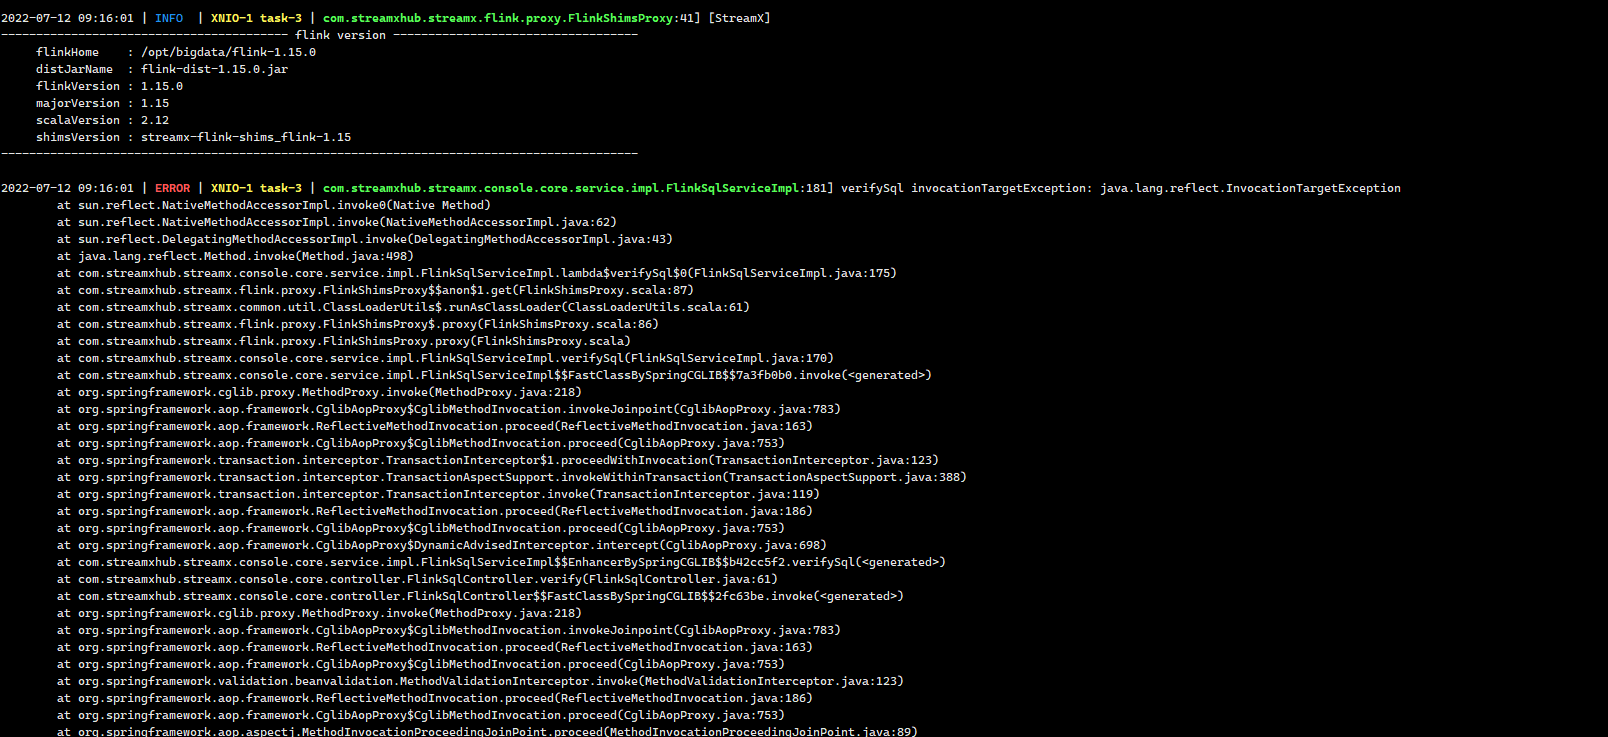Click the FastClassBySpringCGLIB$$2fc63be stack line
This screenshot has width=1608, height=737.
(x=480, y=596)
